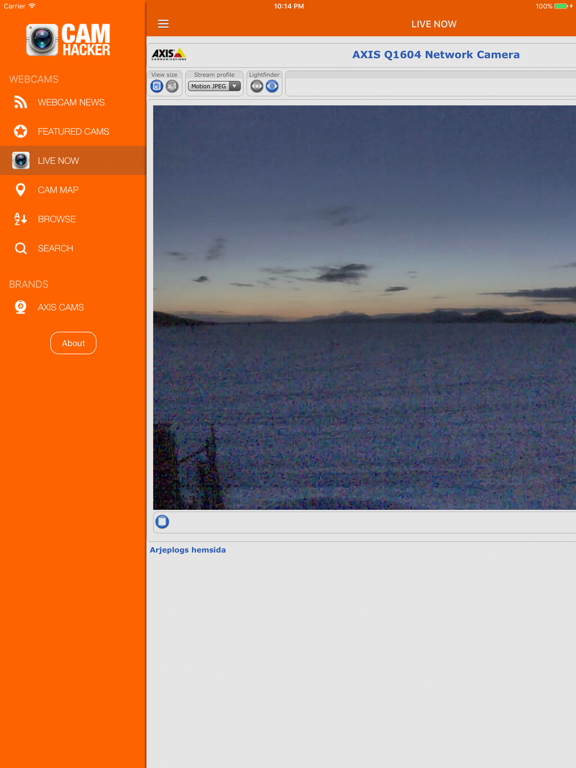The height and width of the screenshot is (768, 576).
Task: Tap the Wi-Fi icon in status bar
Action: pos(32,6)
